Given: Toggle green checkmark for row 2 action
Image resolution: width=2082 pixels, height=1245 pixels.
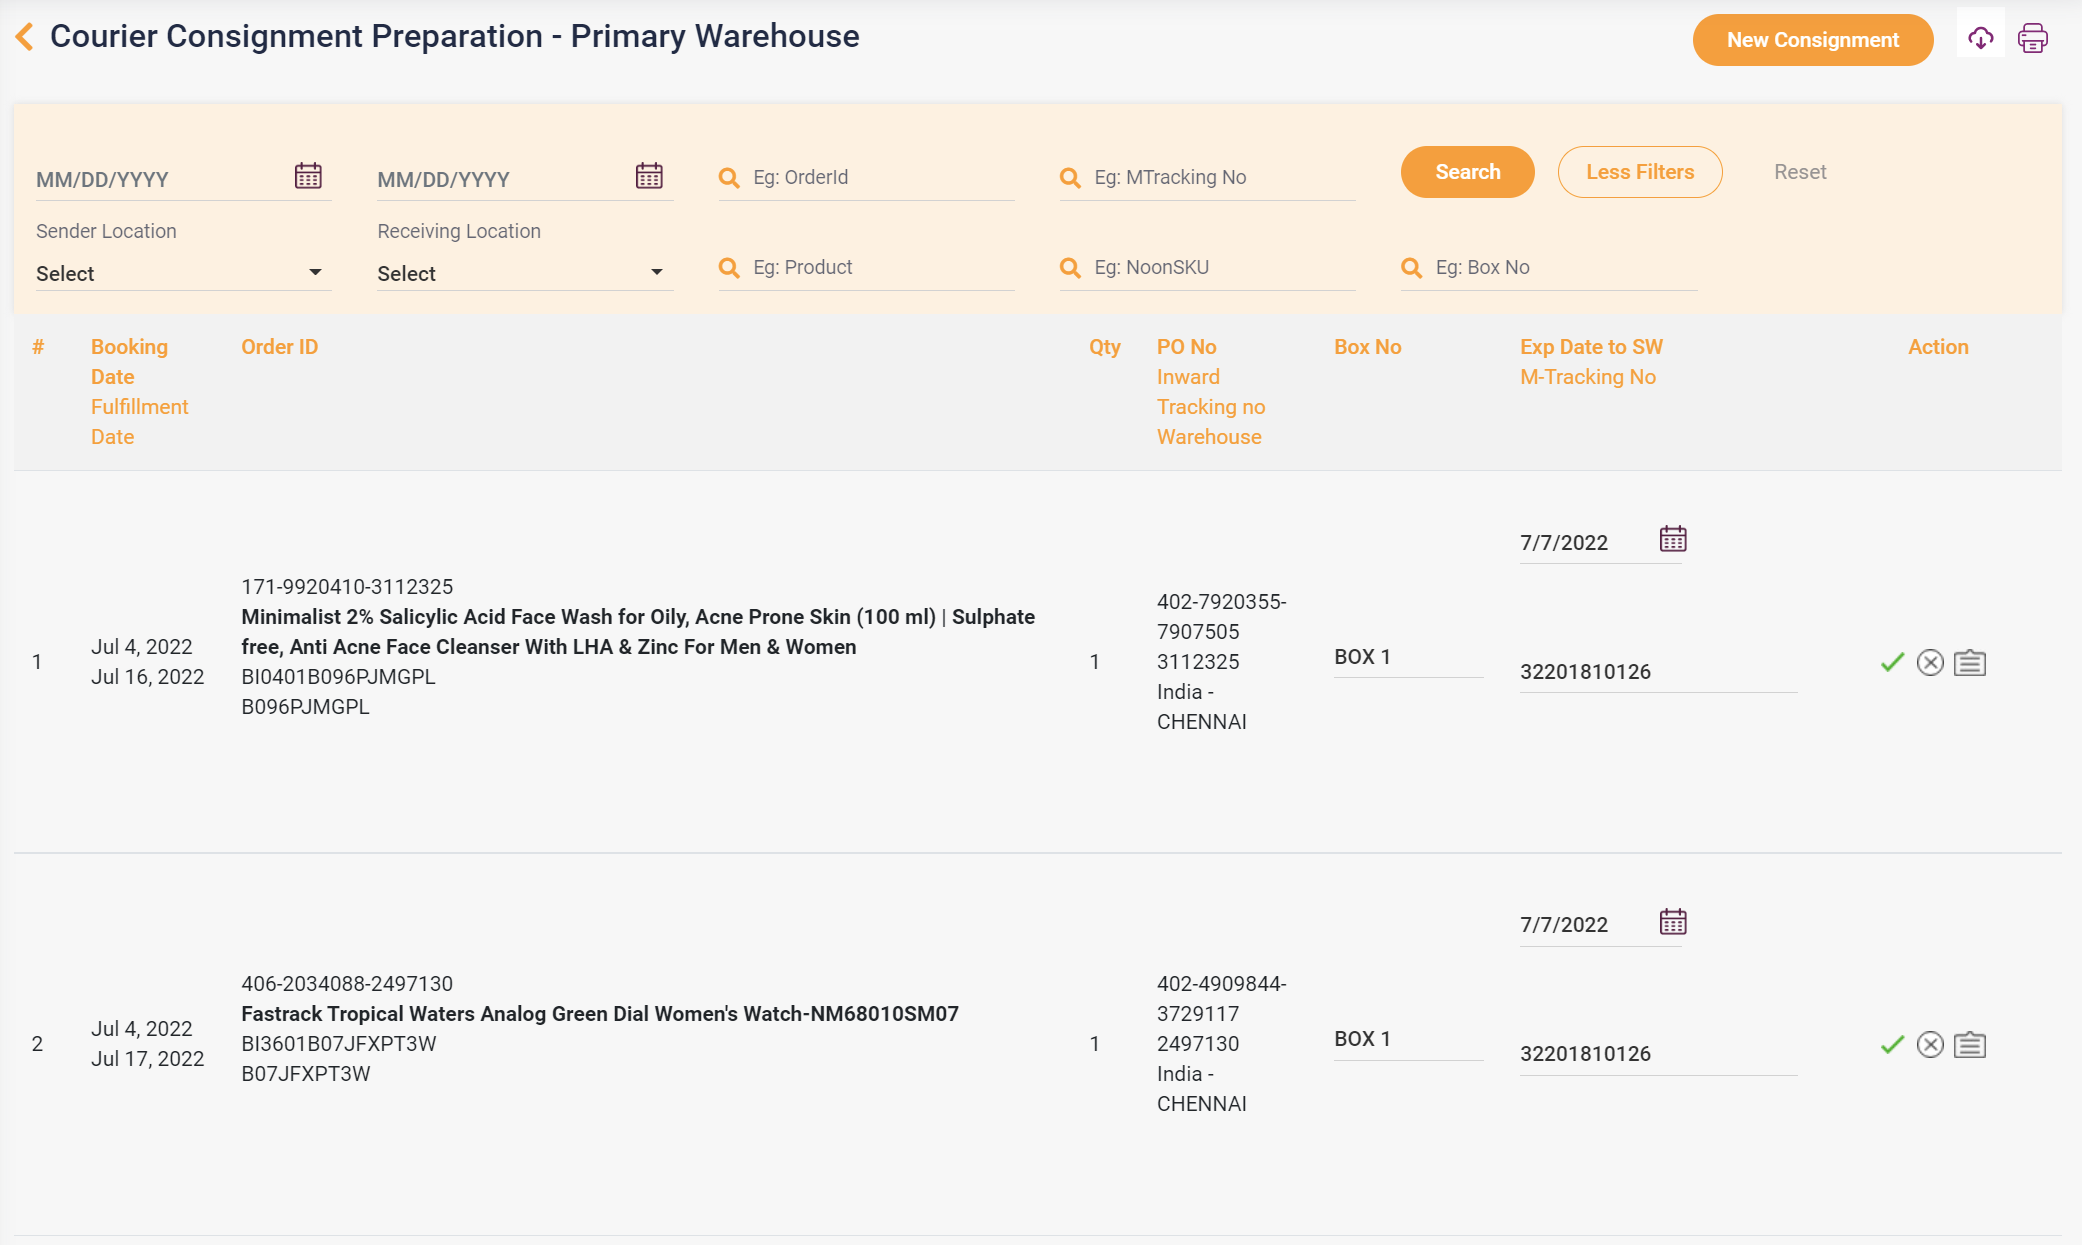Looking at the screenshot, I should (1894, 1045).
